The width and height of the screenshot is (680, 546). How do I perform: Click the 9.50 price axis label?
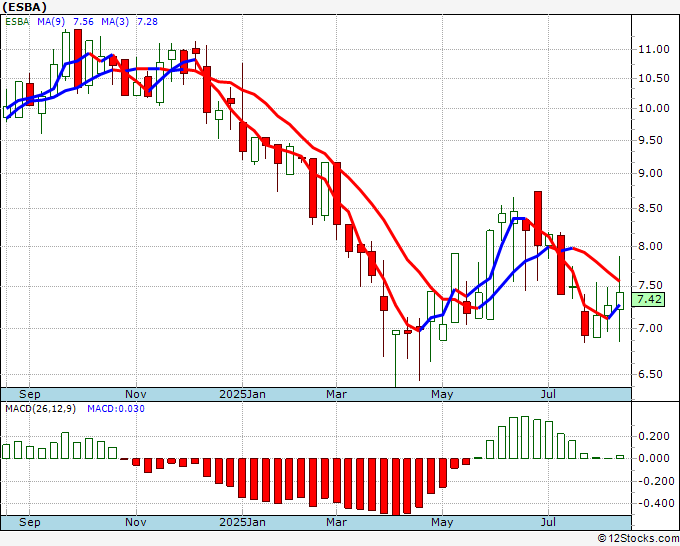tap(651, 140)
